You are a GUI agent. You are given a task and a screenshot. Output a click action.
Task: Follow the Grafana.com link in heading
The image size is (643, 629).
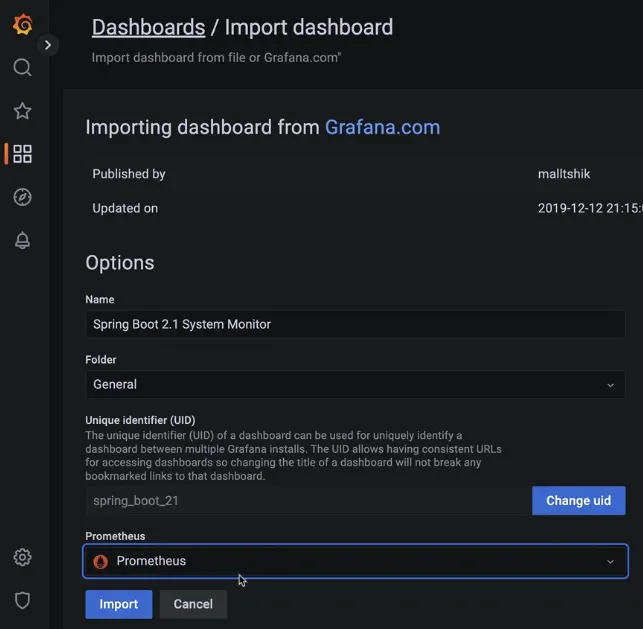[x=382, y=127]
